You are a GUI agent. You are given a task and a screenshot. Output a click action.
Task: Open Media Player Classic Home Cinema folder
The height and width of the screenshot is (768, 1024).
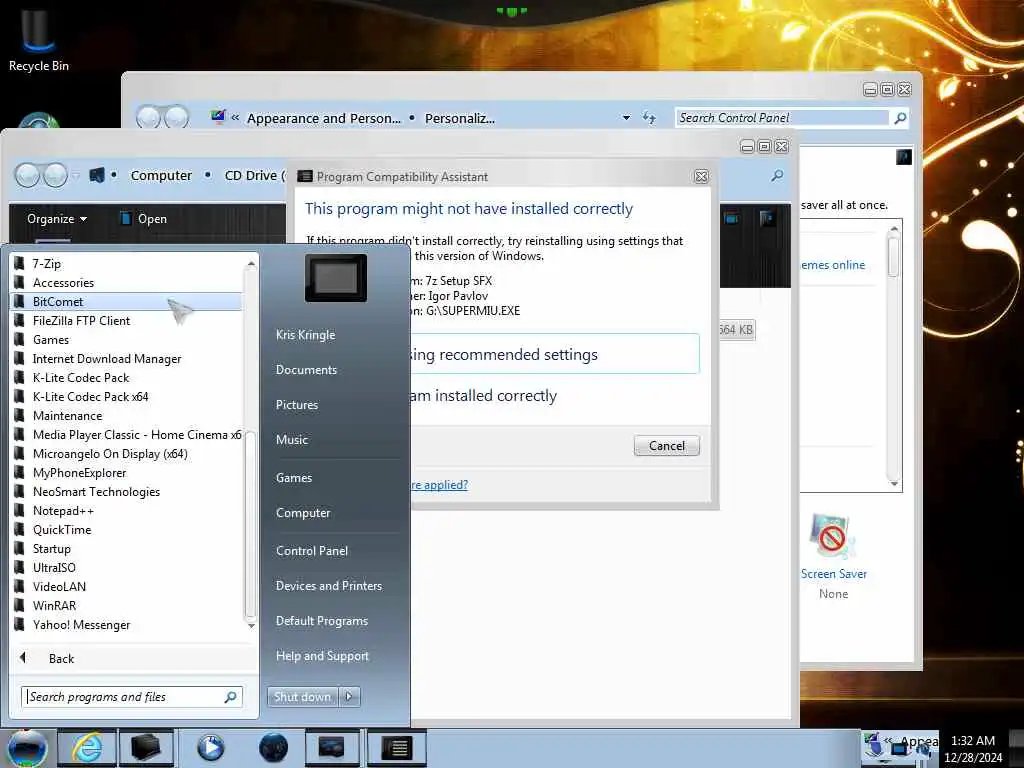pyautogui.click(x=127, y=434)
